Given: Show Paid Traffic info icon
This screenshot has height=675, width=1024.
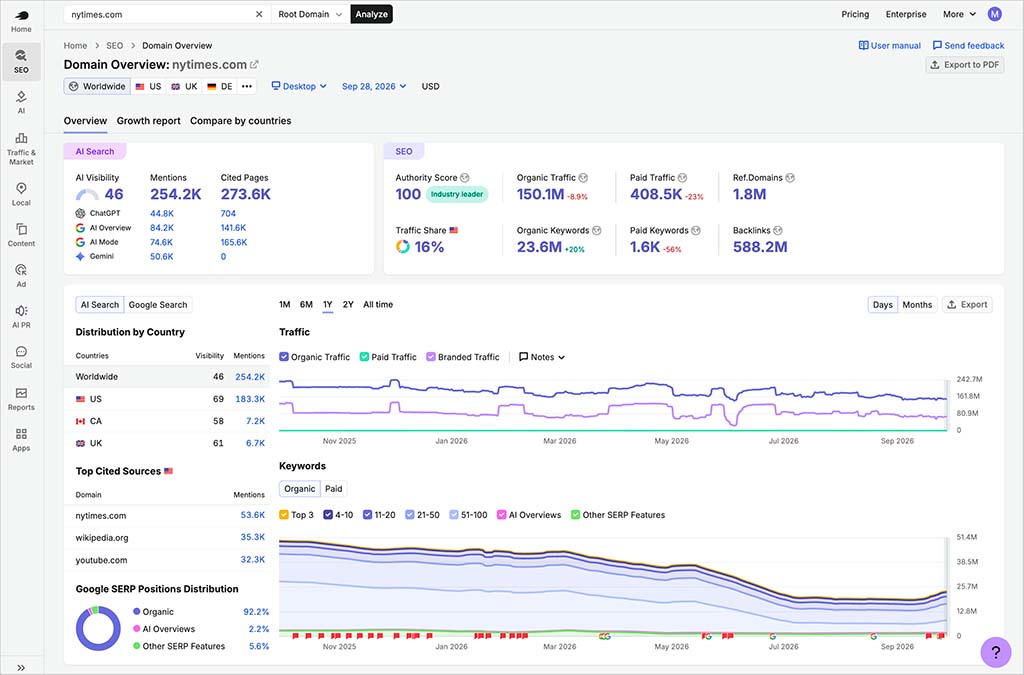Looking at the screenshot, I should 682,178.
